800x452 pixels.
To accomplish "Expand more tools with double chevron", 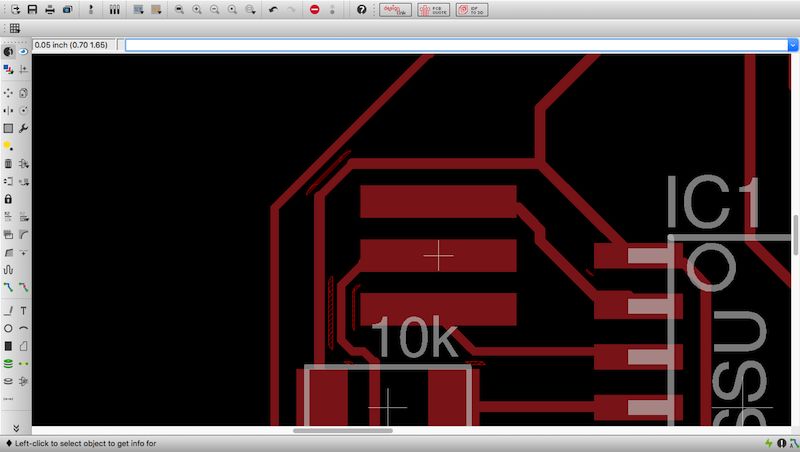I will tap(16, 428).
